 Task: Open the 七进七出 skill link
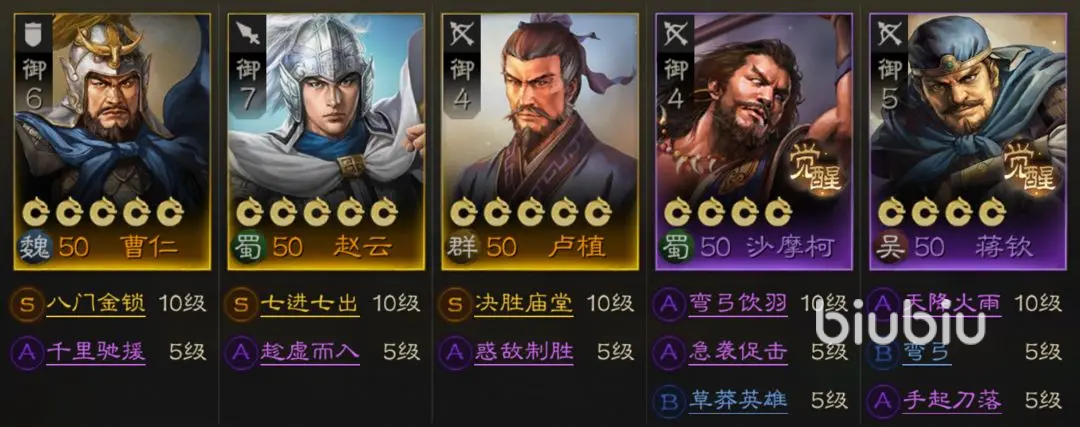pos(310,304)
